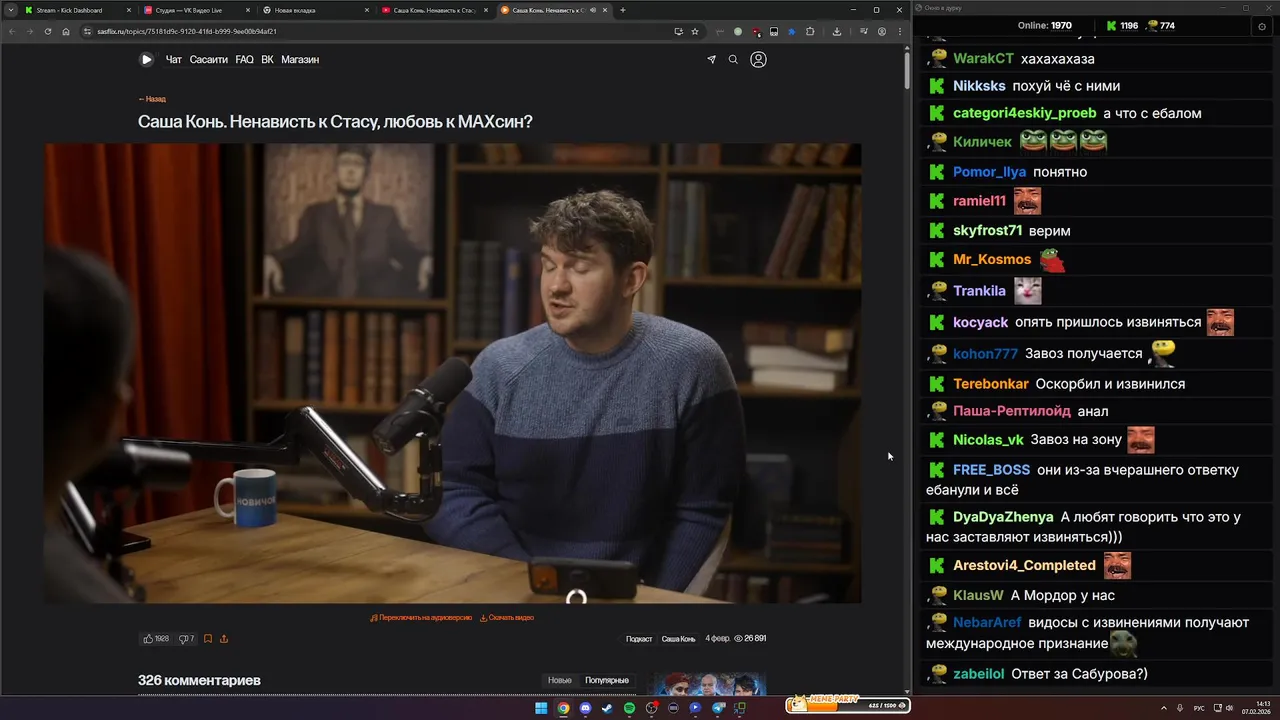Like the video with thumbs-up icon
This screenshot has height=720, width=1280.
pos(148,638)
